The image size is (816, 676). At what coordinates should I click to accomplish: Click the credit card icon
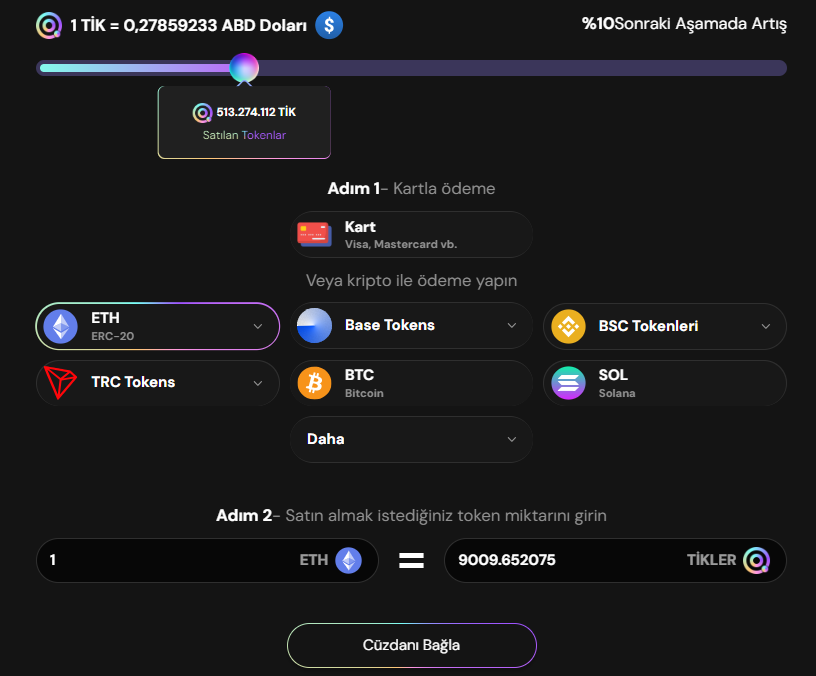[x=314, y=234]
